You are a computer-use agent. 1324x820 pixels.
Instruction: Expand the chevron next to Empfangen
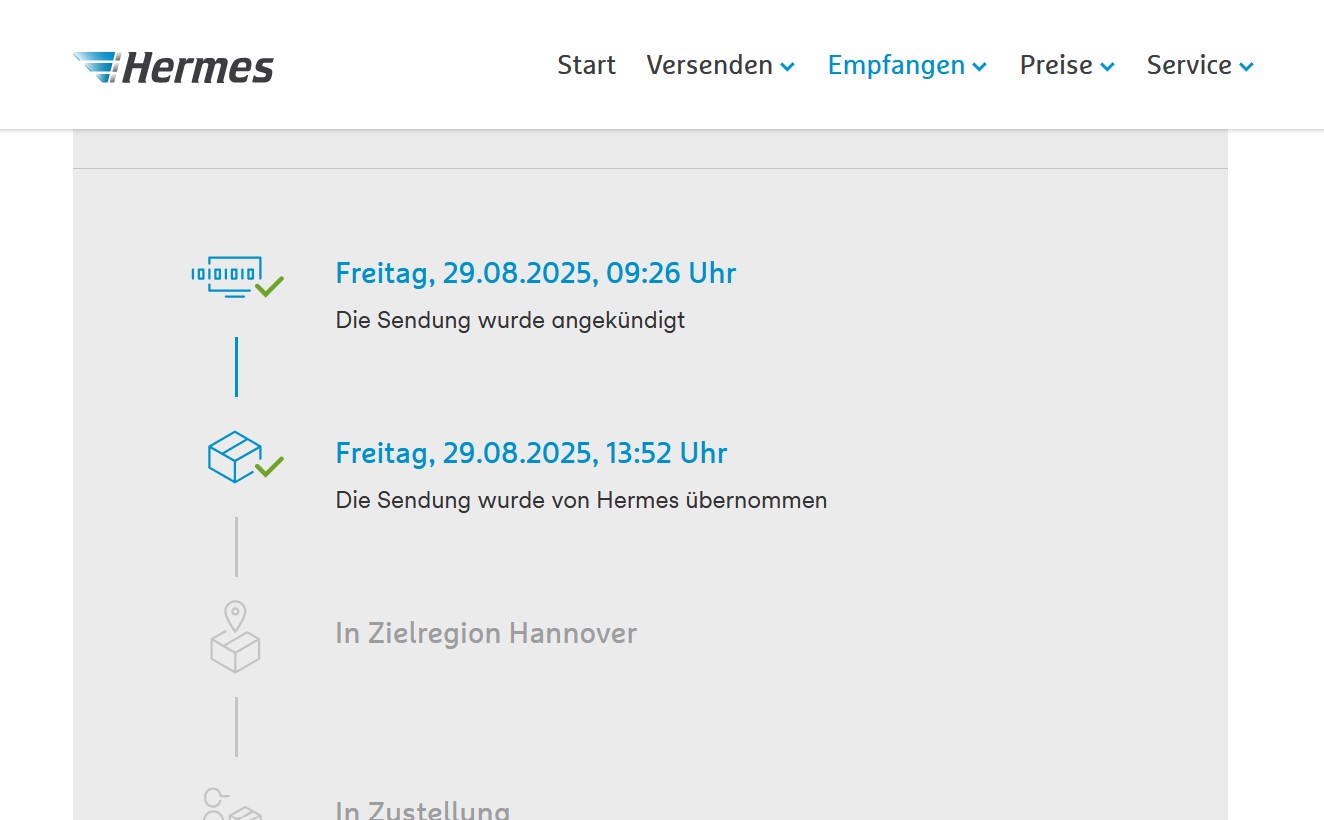pyautogui.click(x=980, y=67)
